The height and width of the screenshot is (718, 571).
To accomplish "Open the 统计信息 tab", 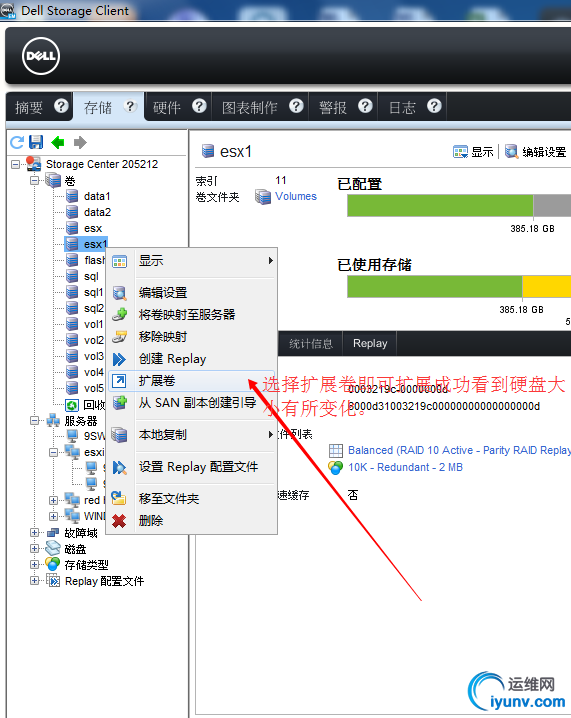I will 310,343.
